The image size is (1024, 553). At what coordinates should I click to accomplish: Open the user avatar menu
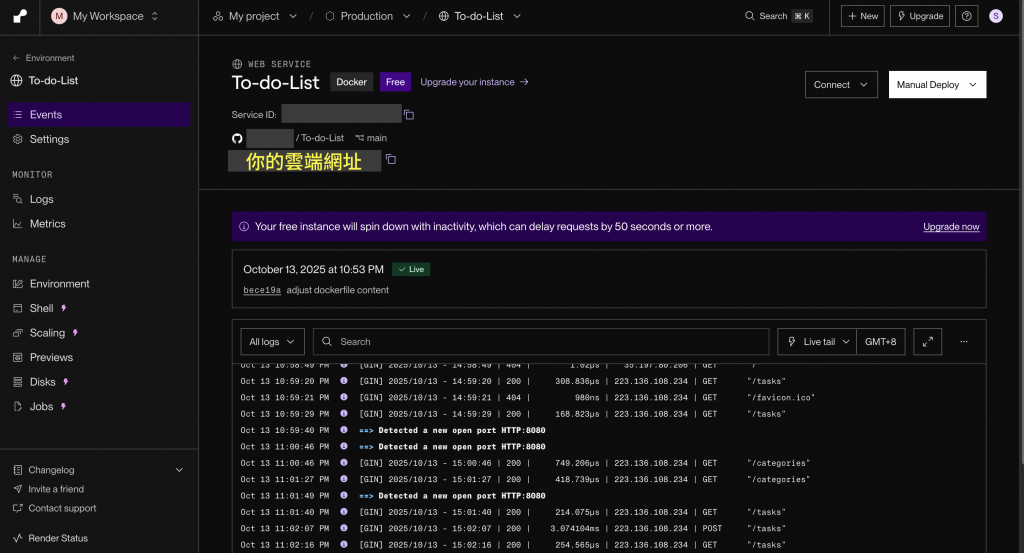pos(995,16)
